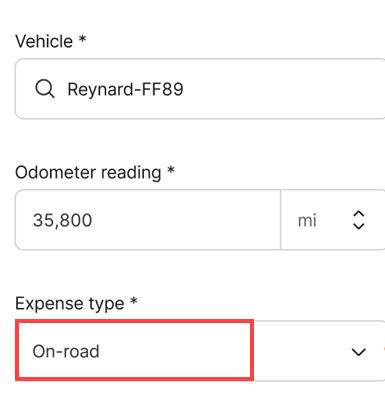Click the orange mark at Expense type's right edge
This screenshot has width=385, height=408.
(384, 349)
